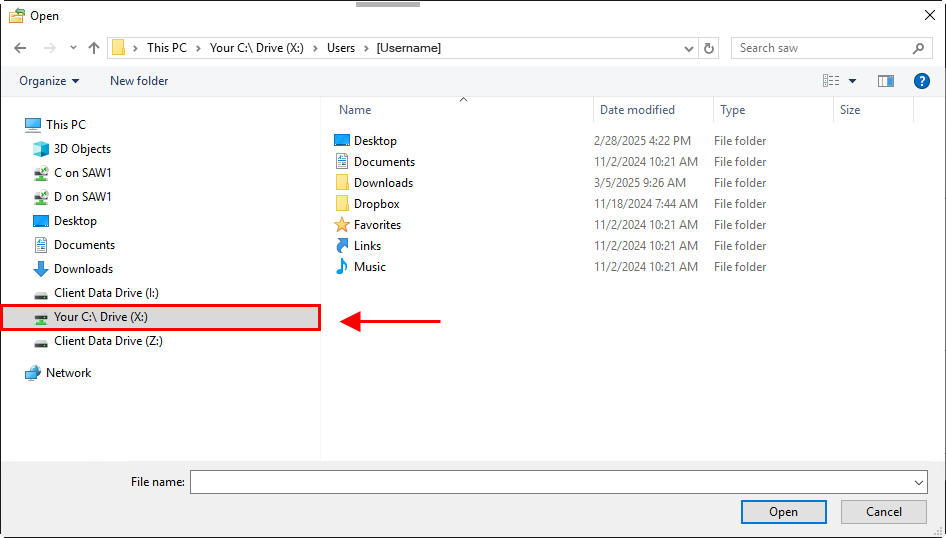Click the search magnifier icon
This screenshot has height=538, width=946.
tap(918, 48)
